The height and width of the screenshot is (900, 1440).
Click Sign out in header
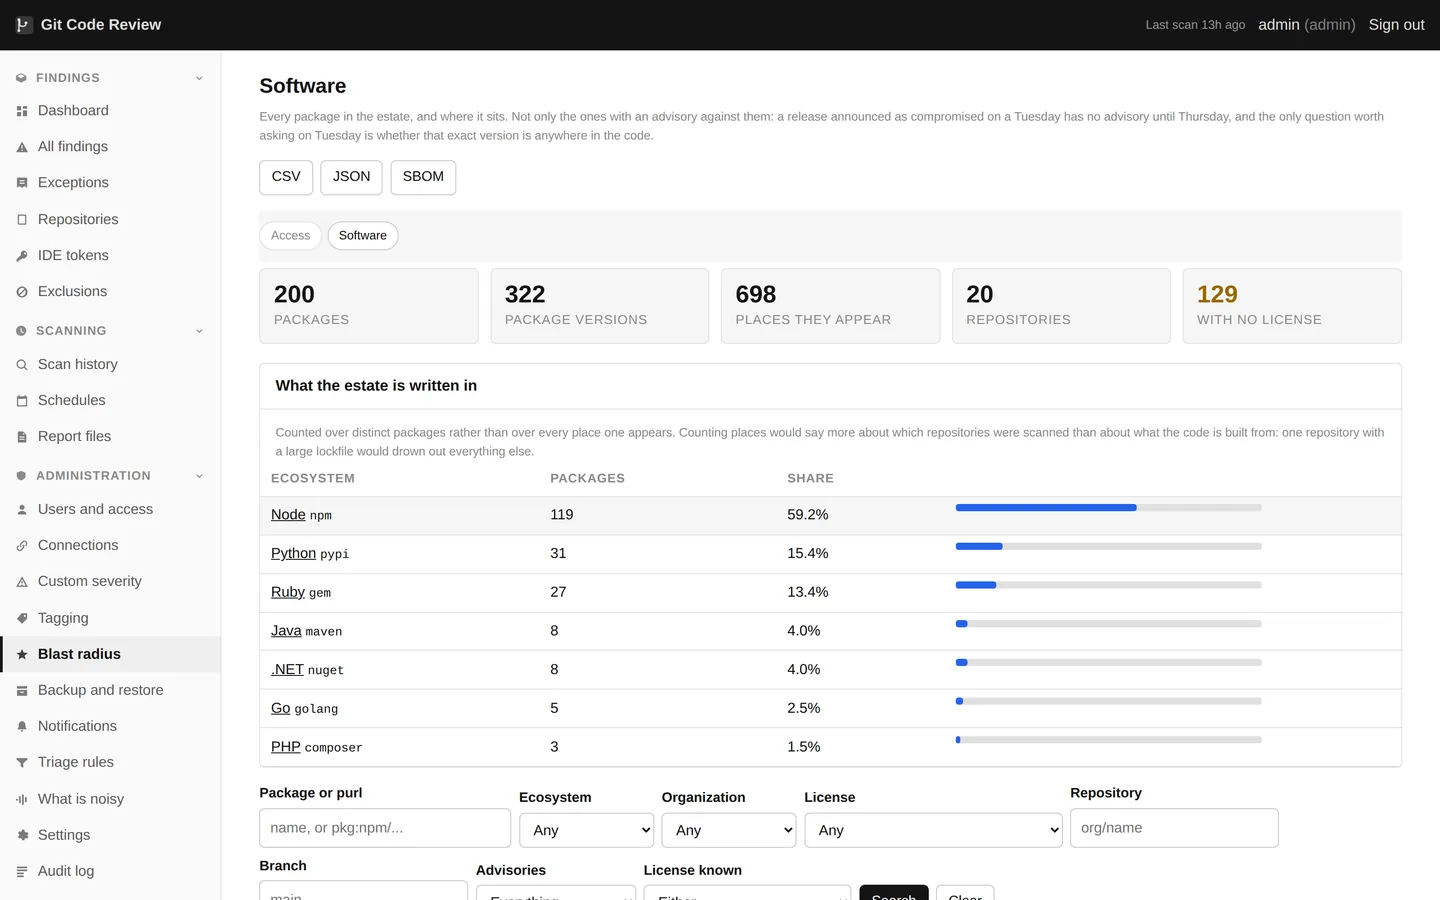pyautogui.click(x=1396, y=25)
